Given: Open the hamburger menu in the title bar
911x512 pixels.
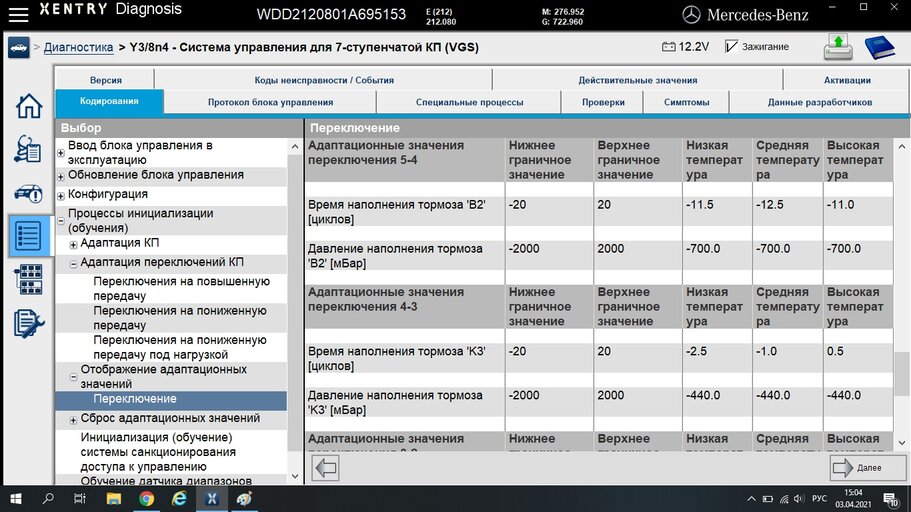Looking at the screenshot, I should 18,14.
